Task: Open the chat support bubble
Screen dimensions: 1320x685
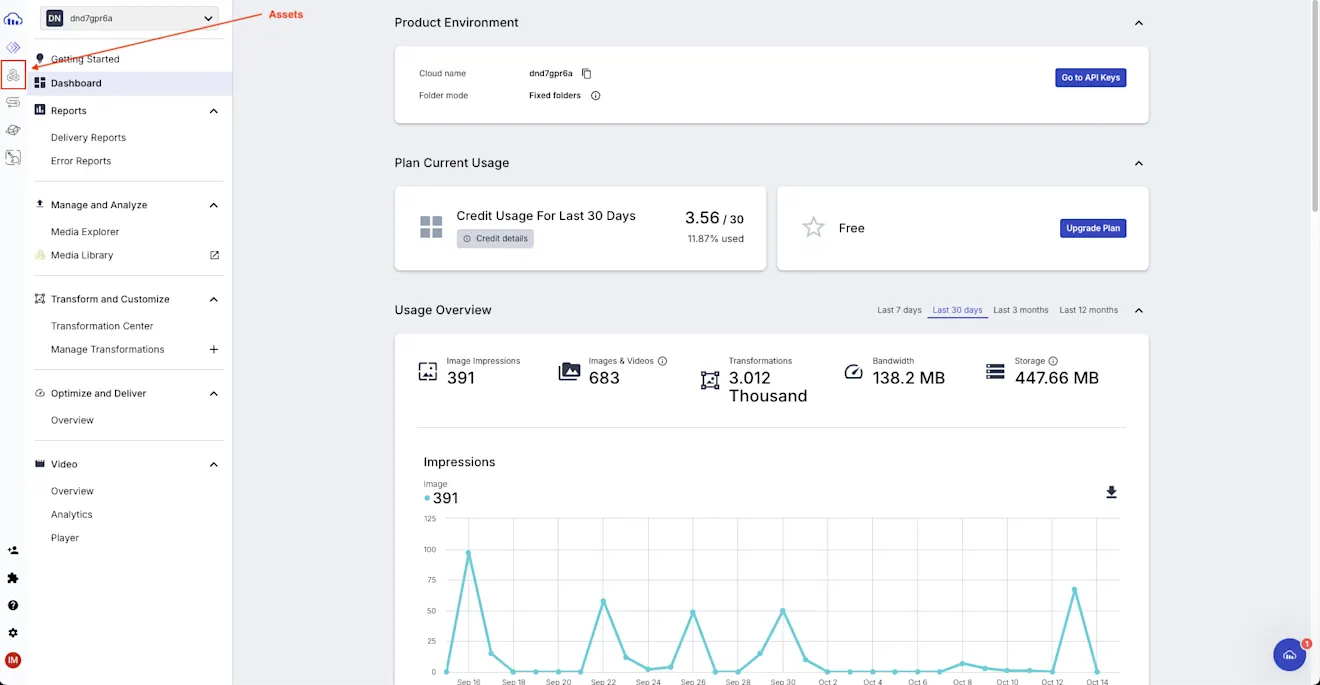Action: [x=1290, y=655]
